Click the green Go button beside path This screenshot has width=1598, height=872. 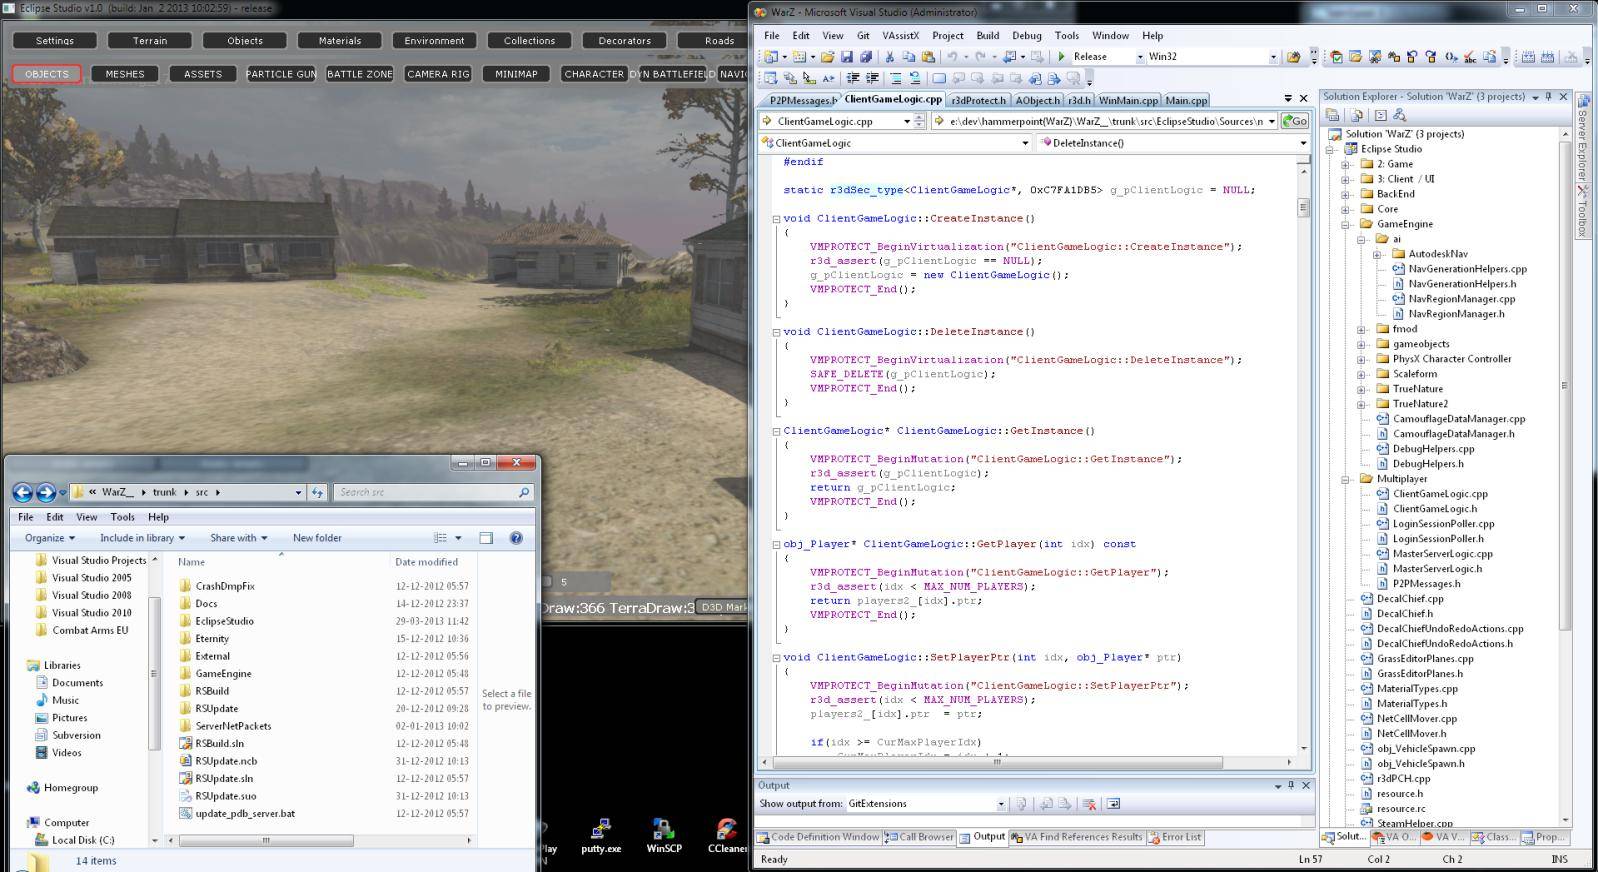pos(1295,121)
